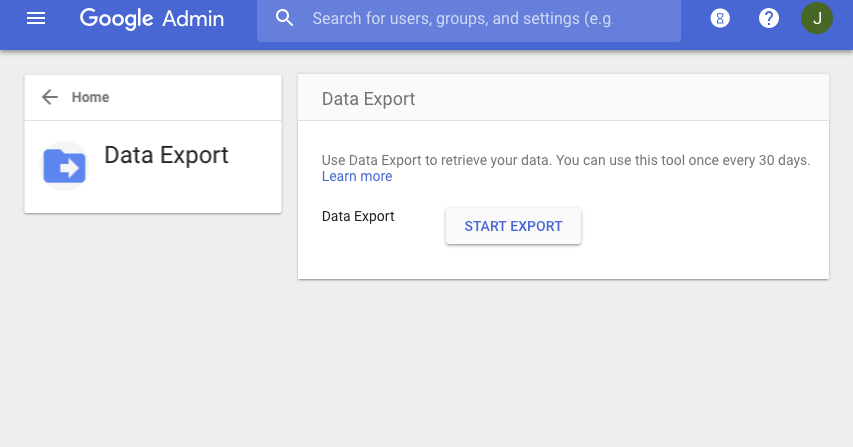Go back to Home
The height and width of the screenshot is (447, 853).
tap(90, 97)
